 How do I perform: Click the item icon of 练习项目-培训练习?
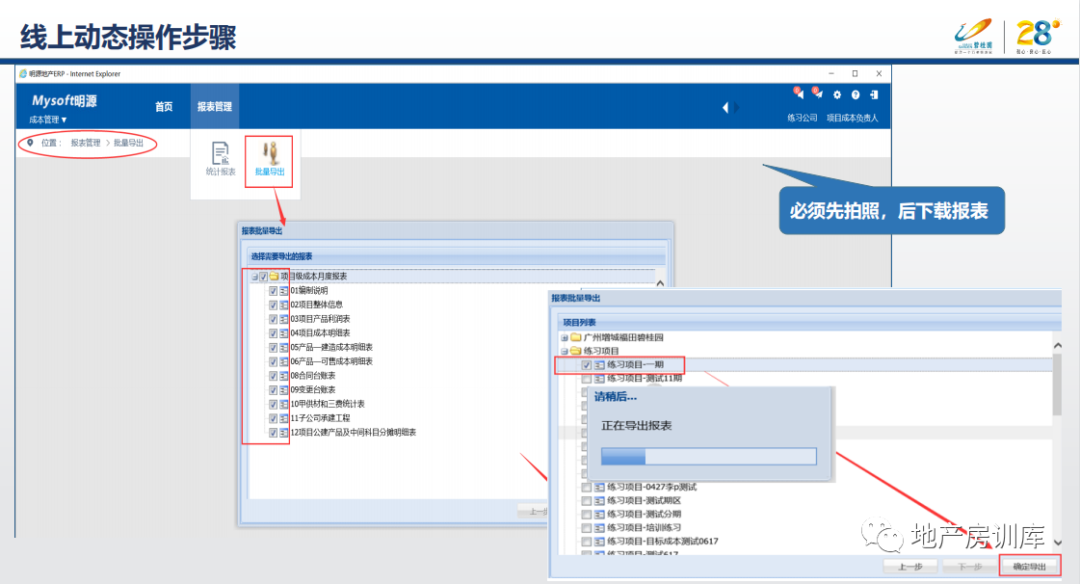pyautogui.click(x=599, y=528)
